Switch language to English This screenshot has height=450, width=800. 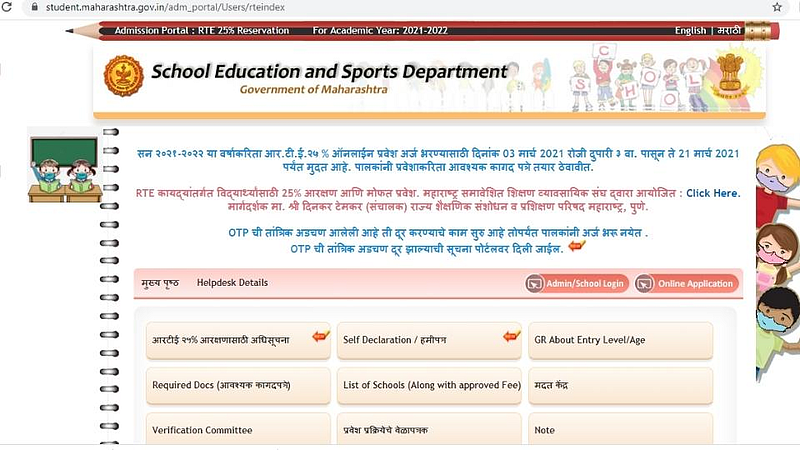coord(690,31)
